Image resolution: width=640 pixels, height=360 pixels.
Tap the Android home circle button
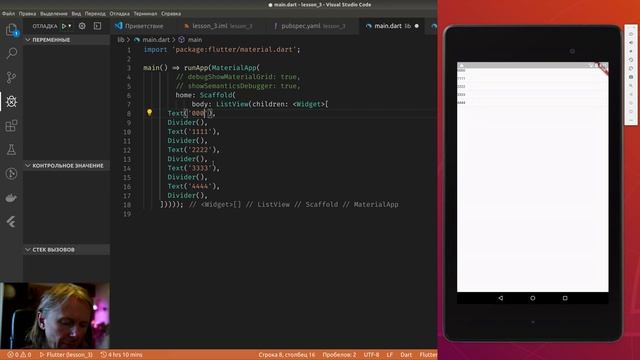[x=533, y=298]
